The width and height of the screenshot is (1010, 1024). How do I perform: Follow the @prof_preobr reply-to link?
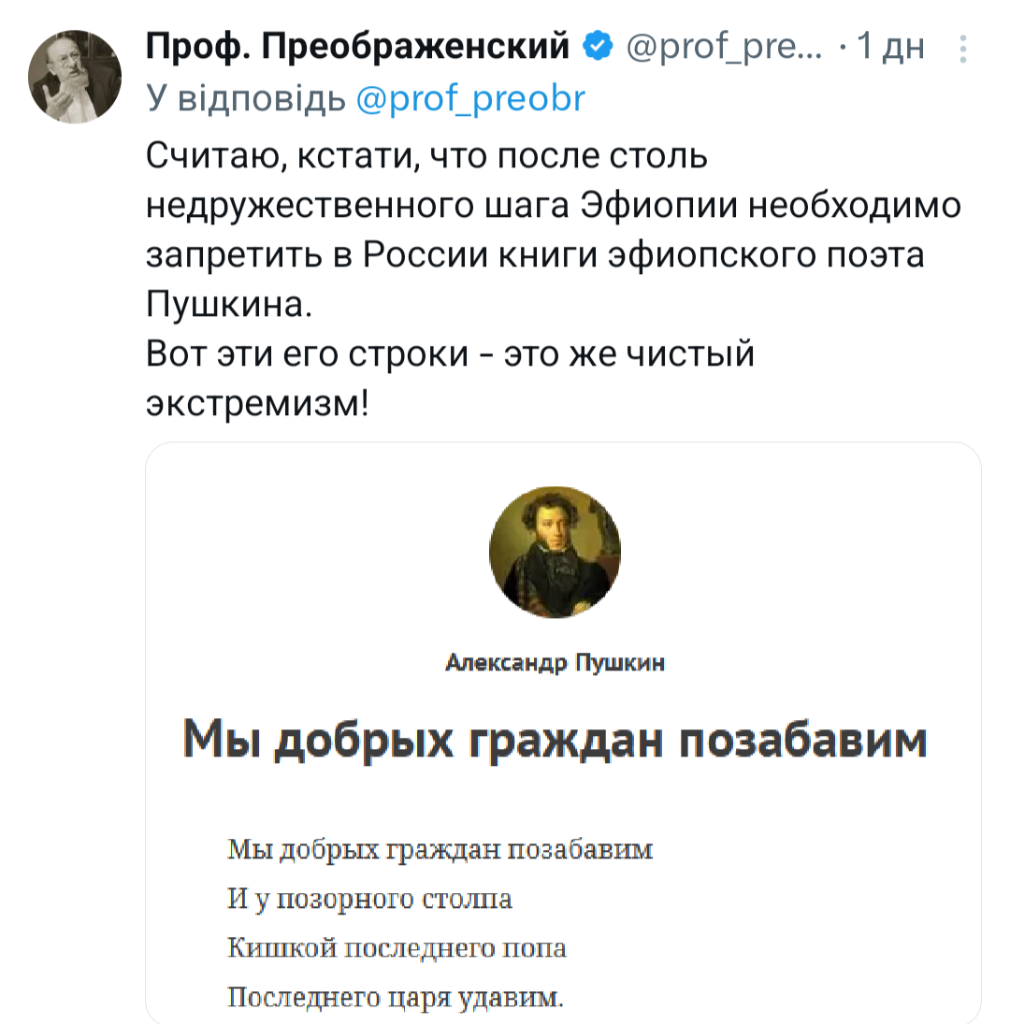[x=470, y=98]
